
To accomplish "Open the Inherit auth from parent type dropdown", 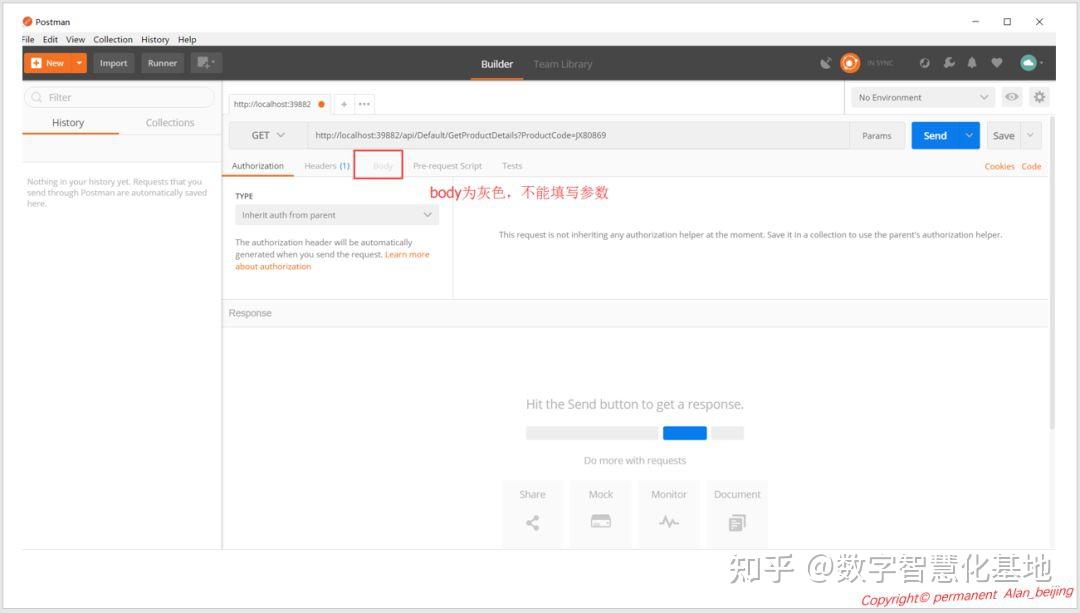I will coord(336,214).
